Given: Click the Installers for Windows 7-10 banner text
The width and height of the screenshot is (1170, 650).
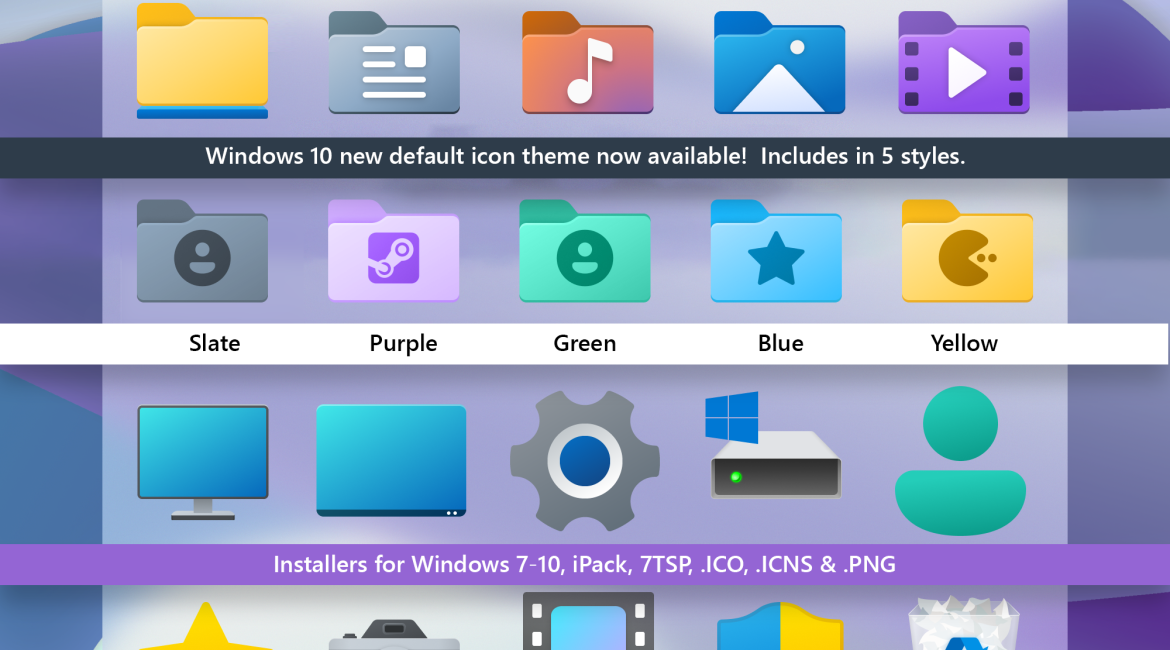Looking at the screenshot, I should point(584,564).
